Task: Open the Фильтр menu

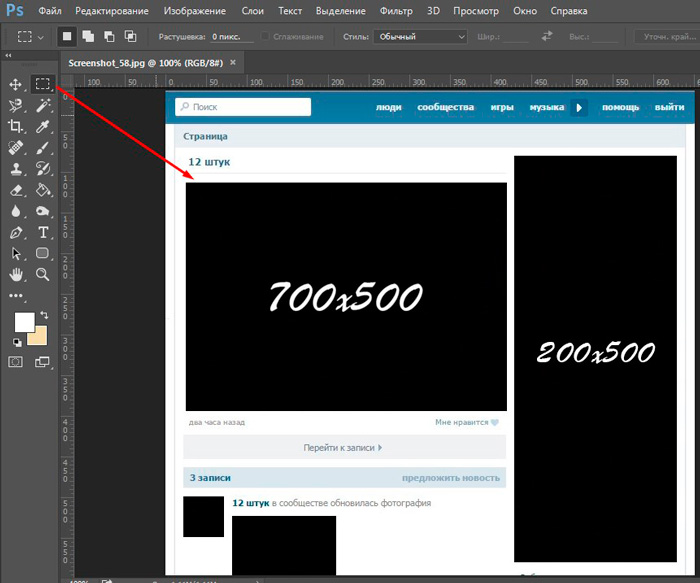Action: 396,11
